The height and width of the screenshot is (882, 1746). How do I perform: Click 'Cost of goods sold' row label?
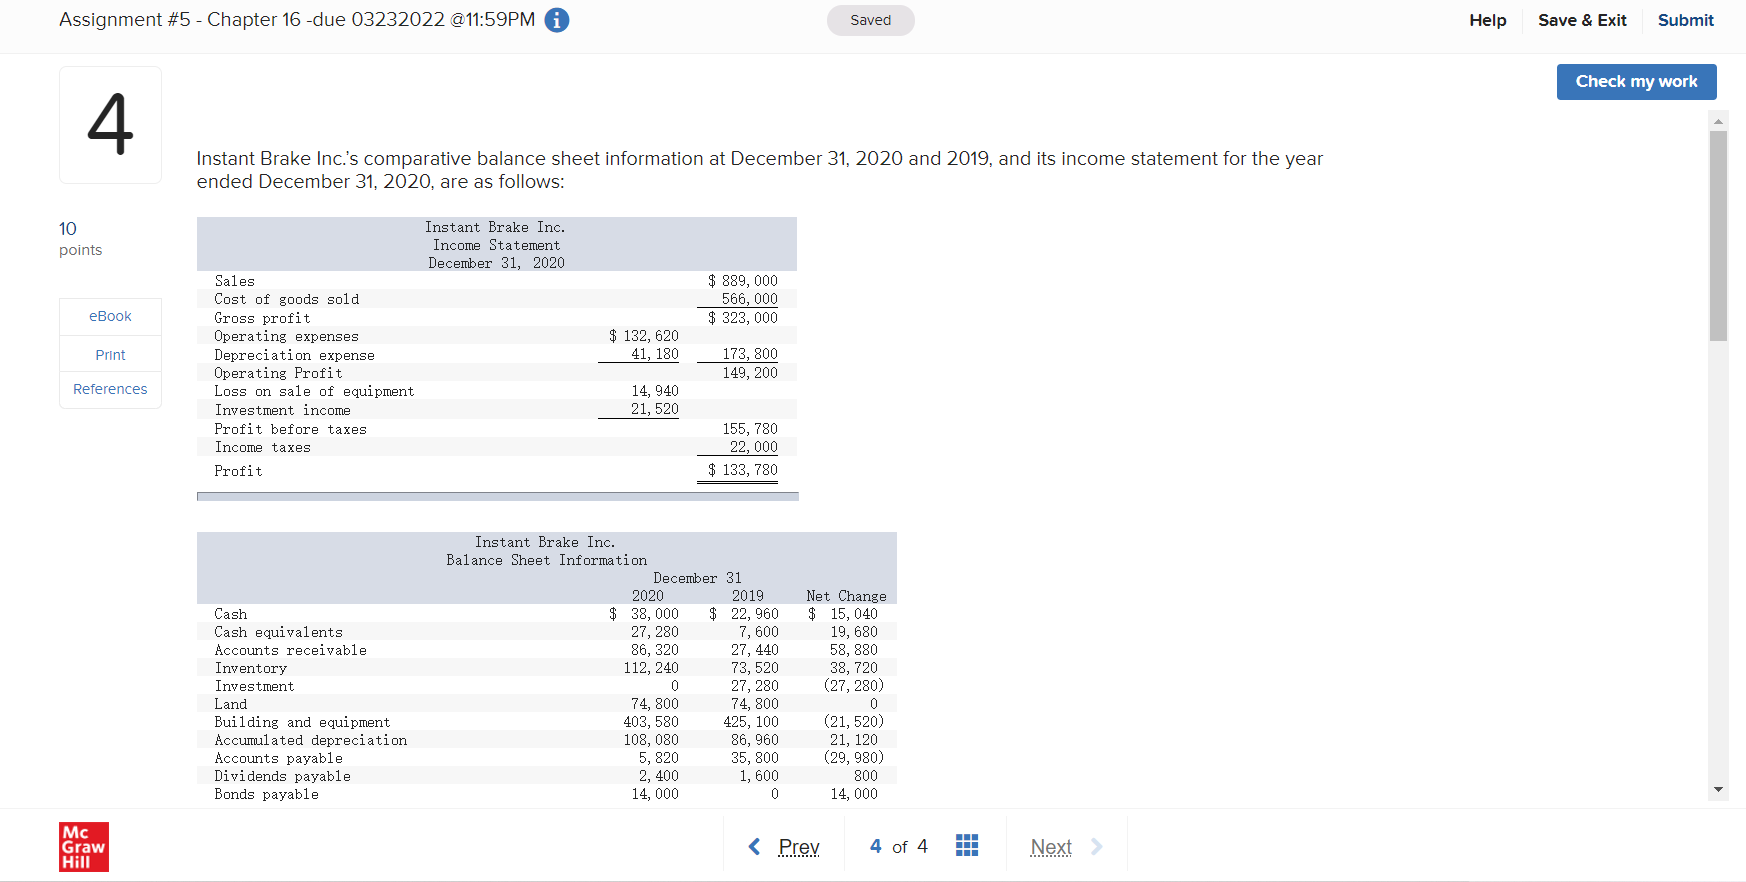tap(286, 299)
